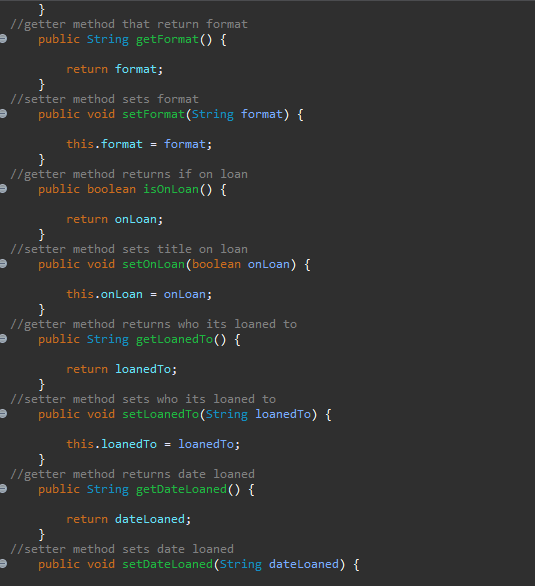Click 'String' return type of getLoanedTo

(108, 339)
